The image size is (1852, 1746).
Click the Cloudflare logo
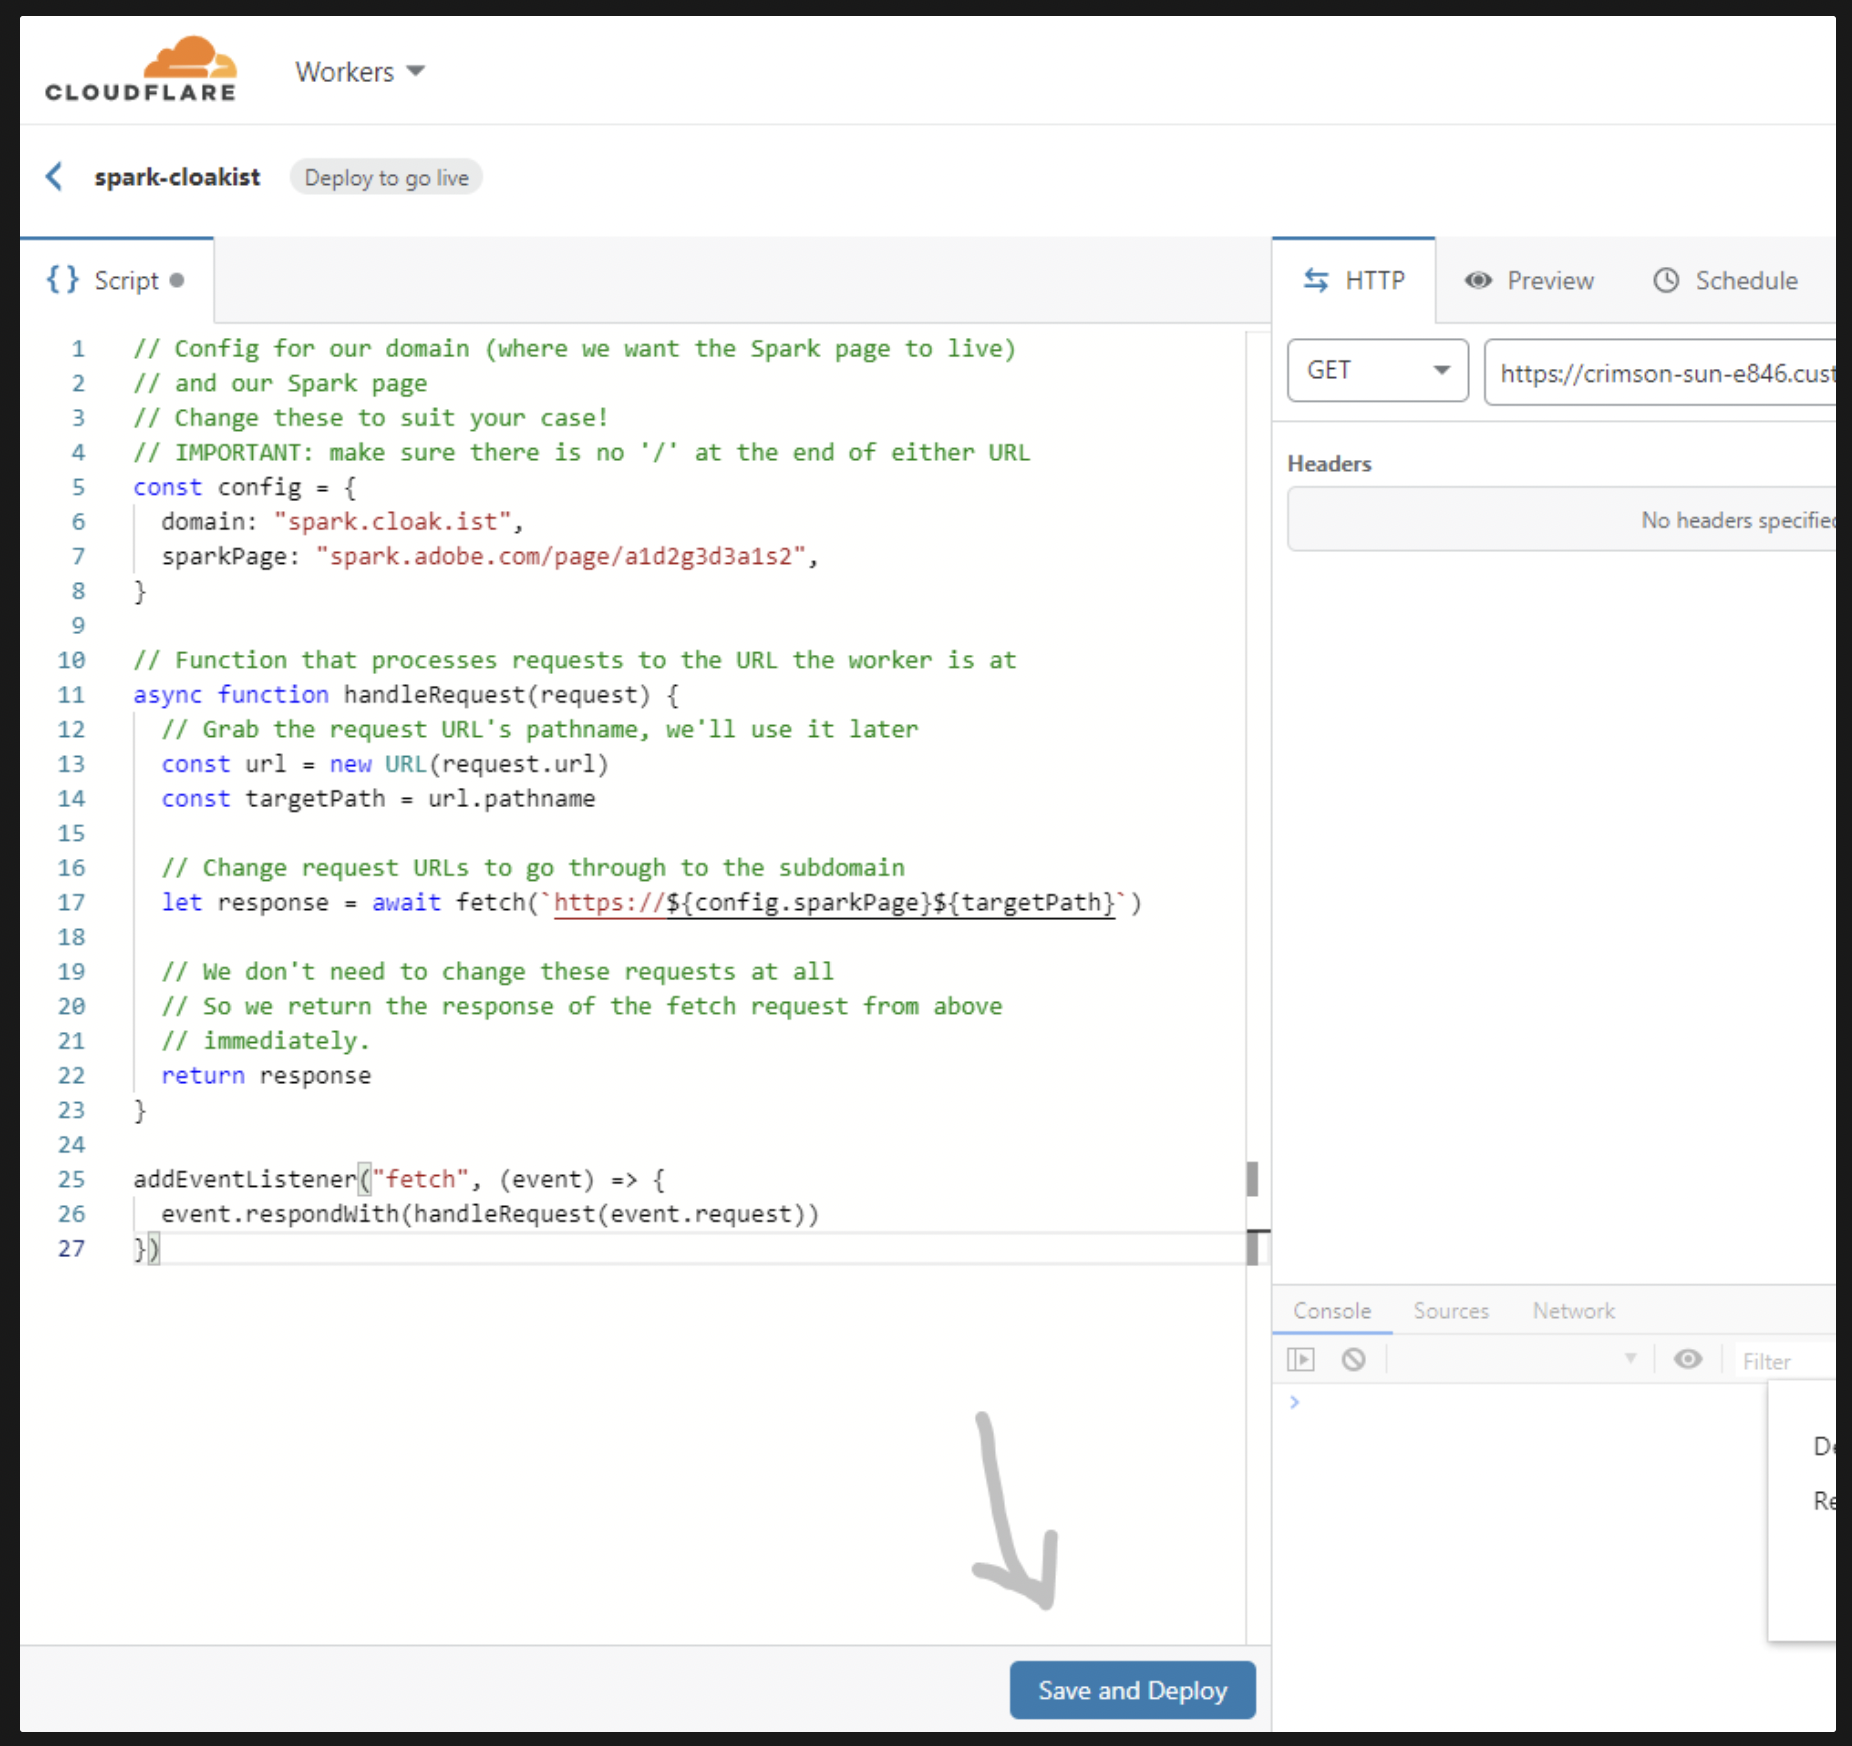point(141,70)
